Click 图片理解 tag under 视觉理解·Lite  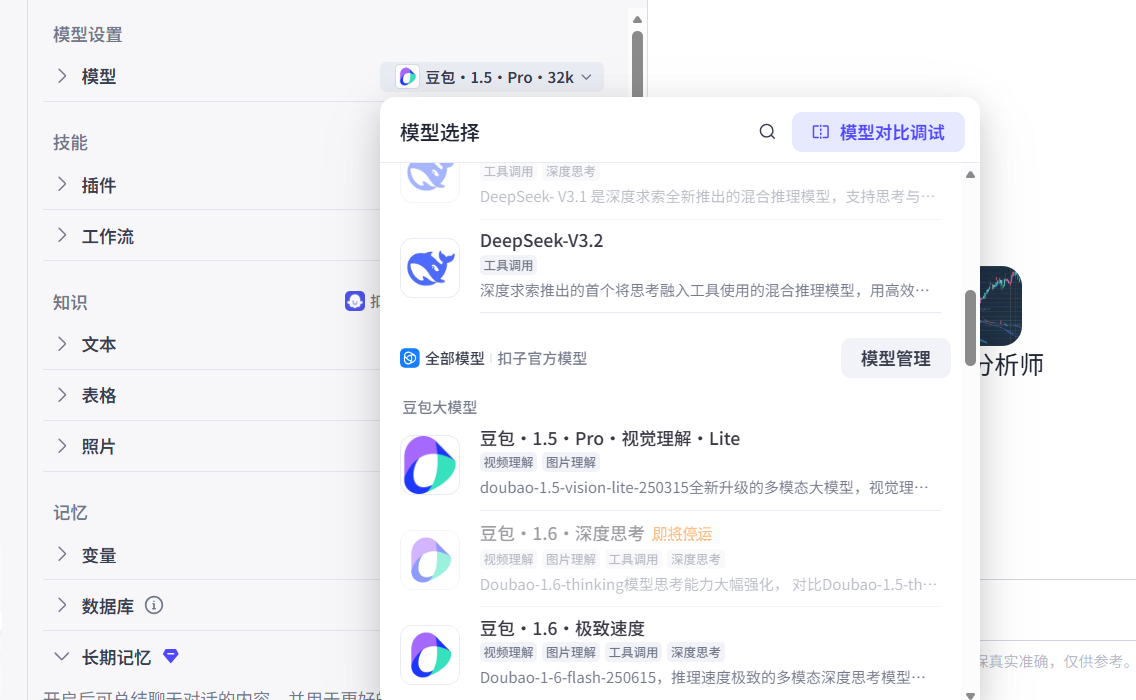[571, 462]
